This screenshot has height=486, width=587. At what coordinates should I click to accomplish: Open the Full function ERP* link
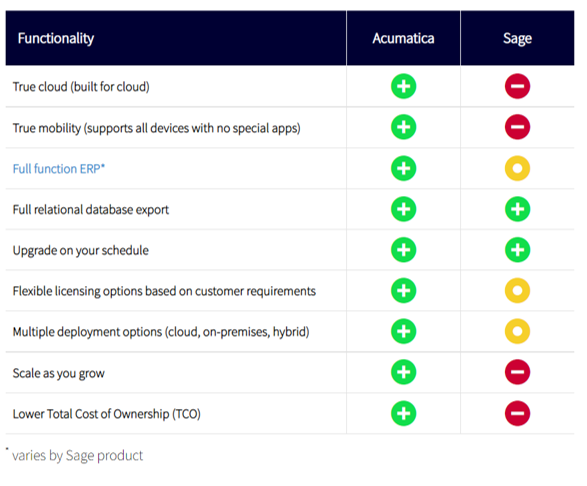[59, 169]
